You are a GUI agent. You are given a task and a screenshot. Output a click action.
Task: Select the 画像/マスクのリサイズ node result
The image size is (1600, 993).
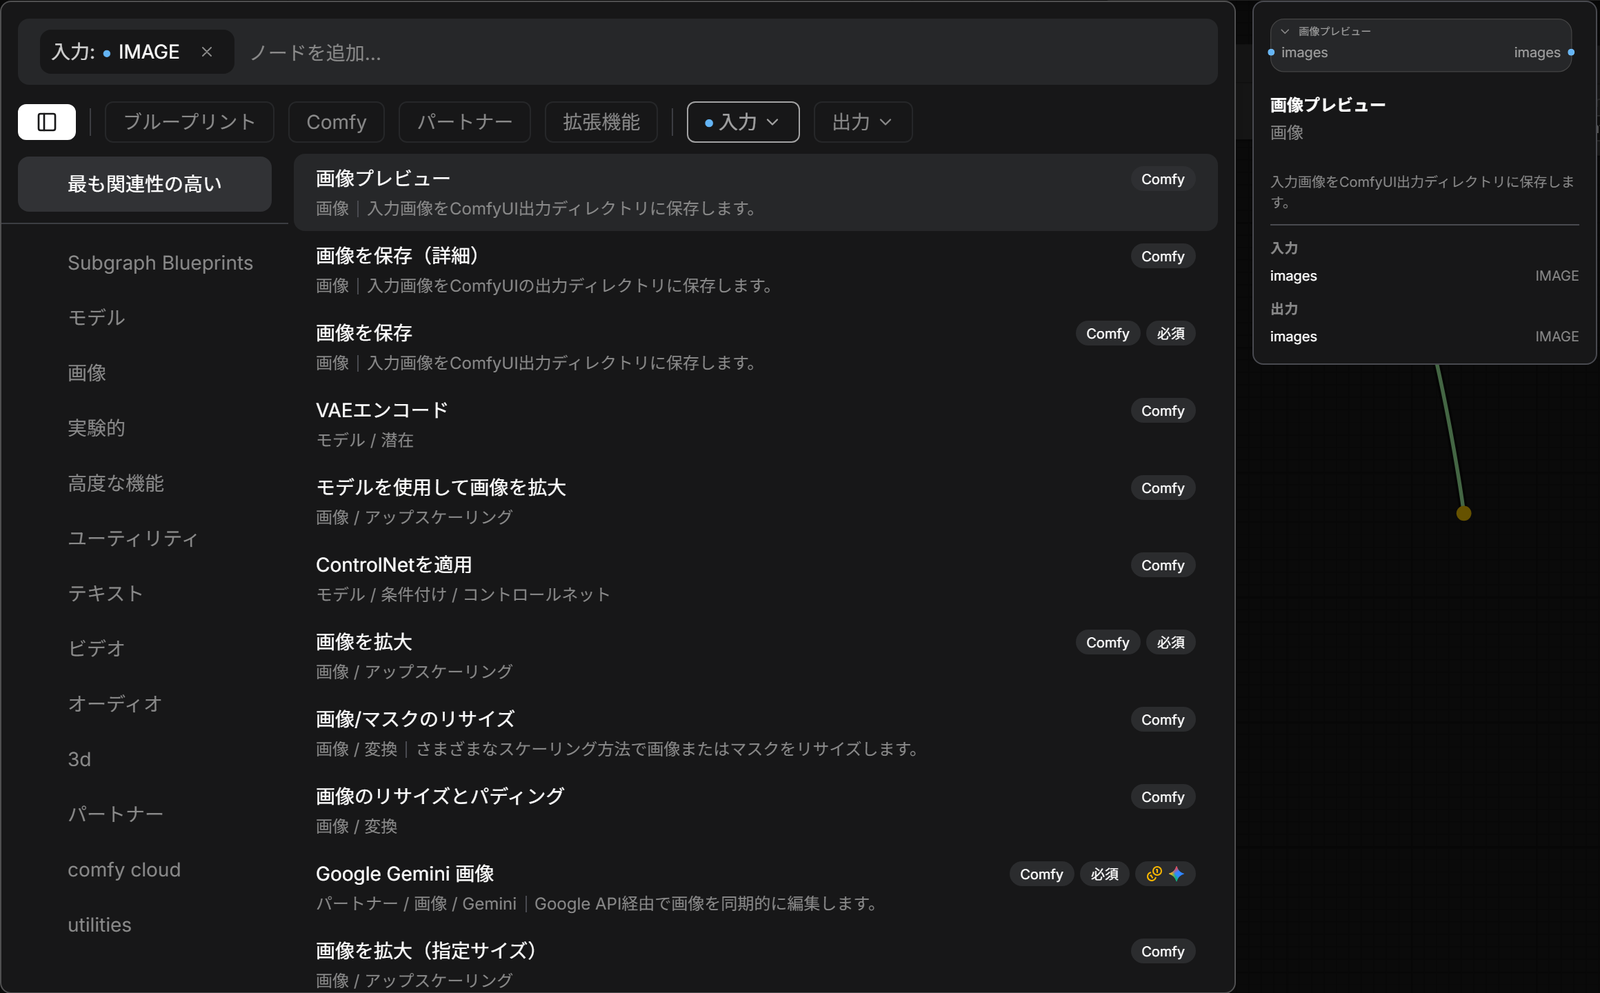(756, 733)
